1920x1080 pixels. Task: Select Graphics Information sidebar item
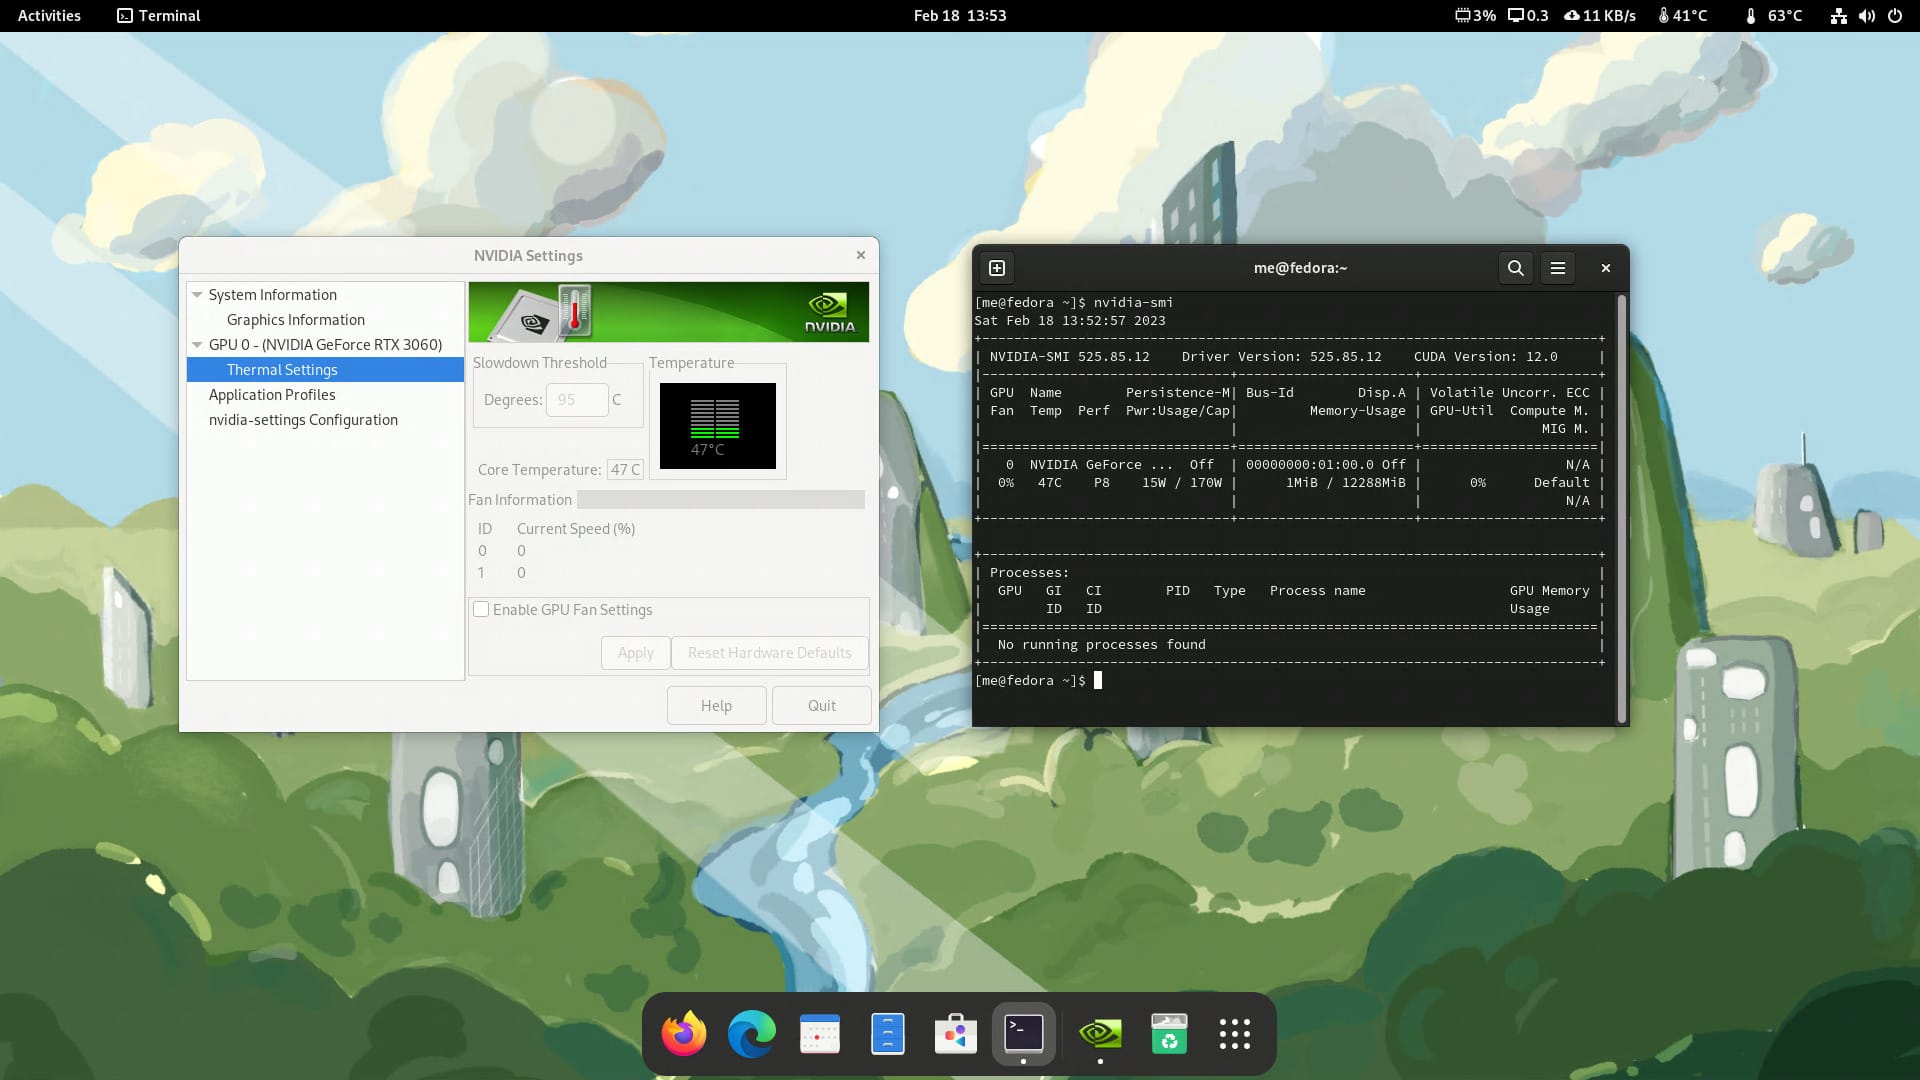(x=295, y=319)
